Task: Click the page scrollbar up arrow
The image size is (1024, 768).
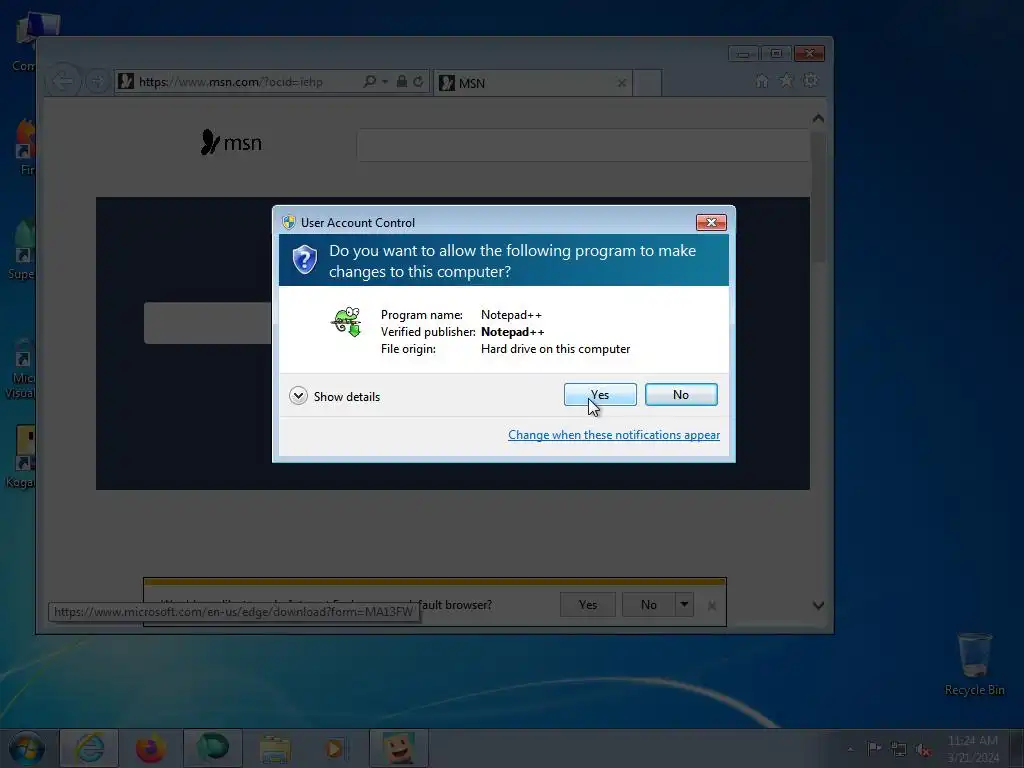Action: coord(818,118)
